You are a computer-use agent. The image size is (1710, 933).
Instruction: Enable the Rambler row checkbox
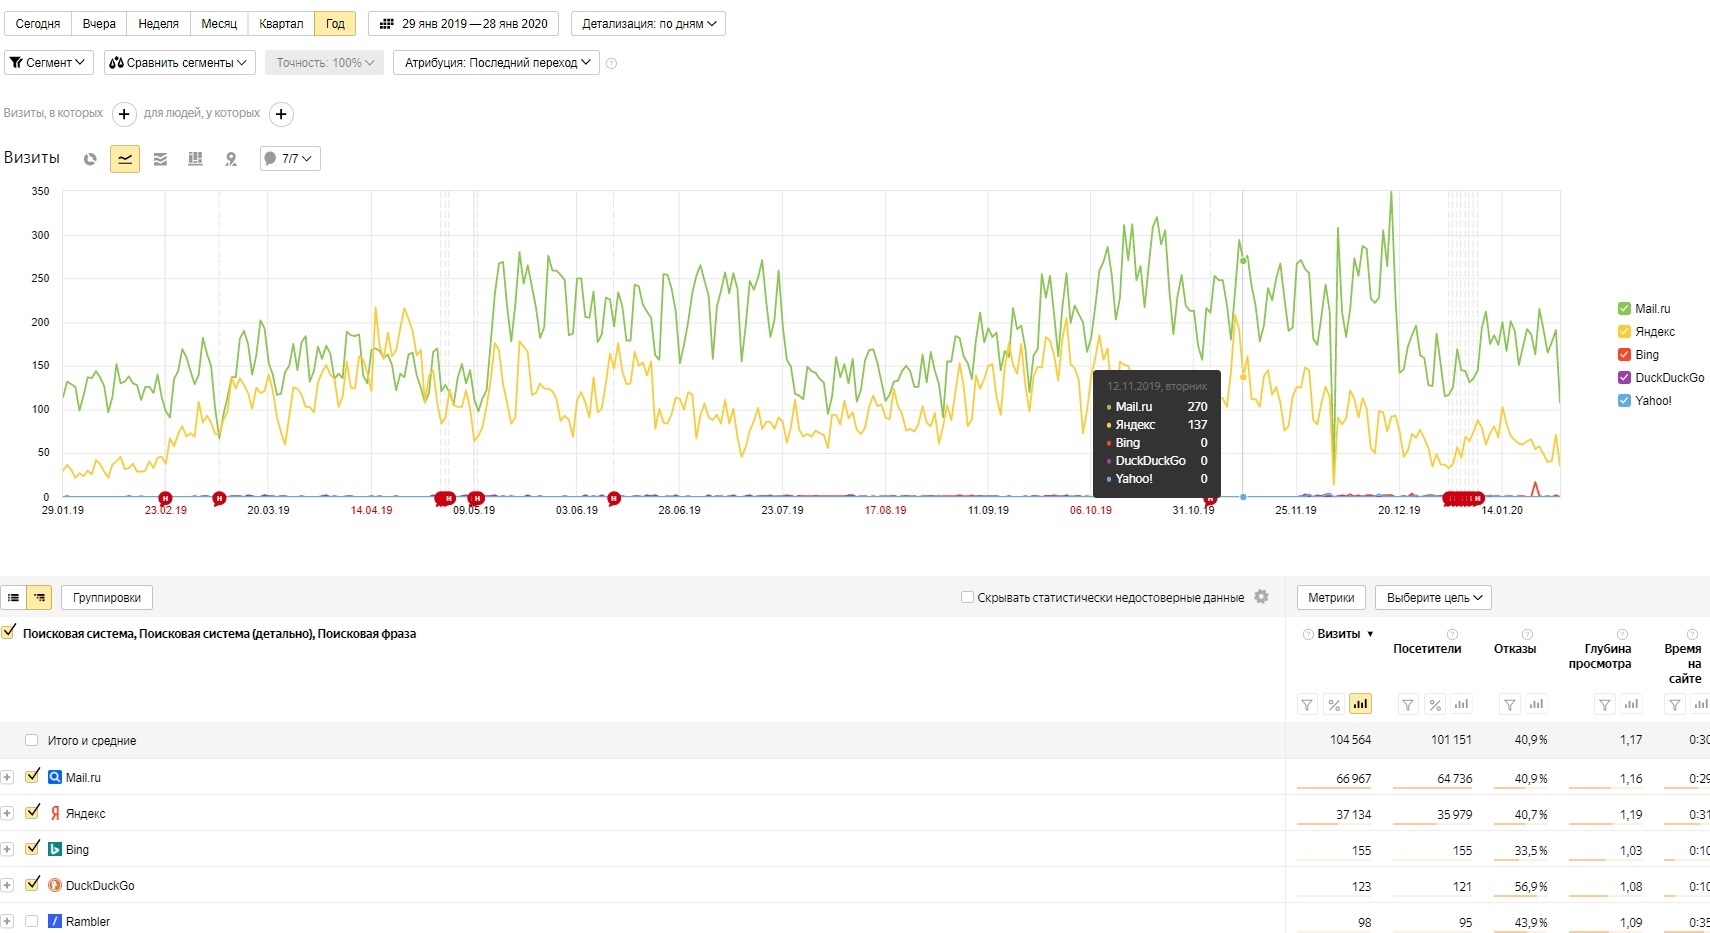pos(32,921)
